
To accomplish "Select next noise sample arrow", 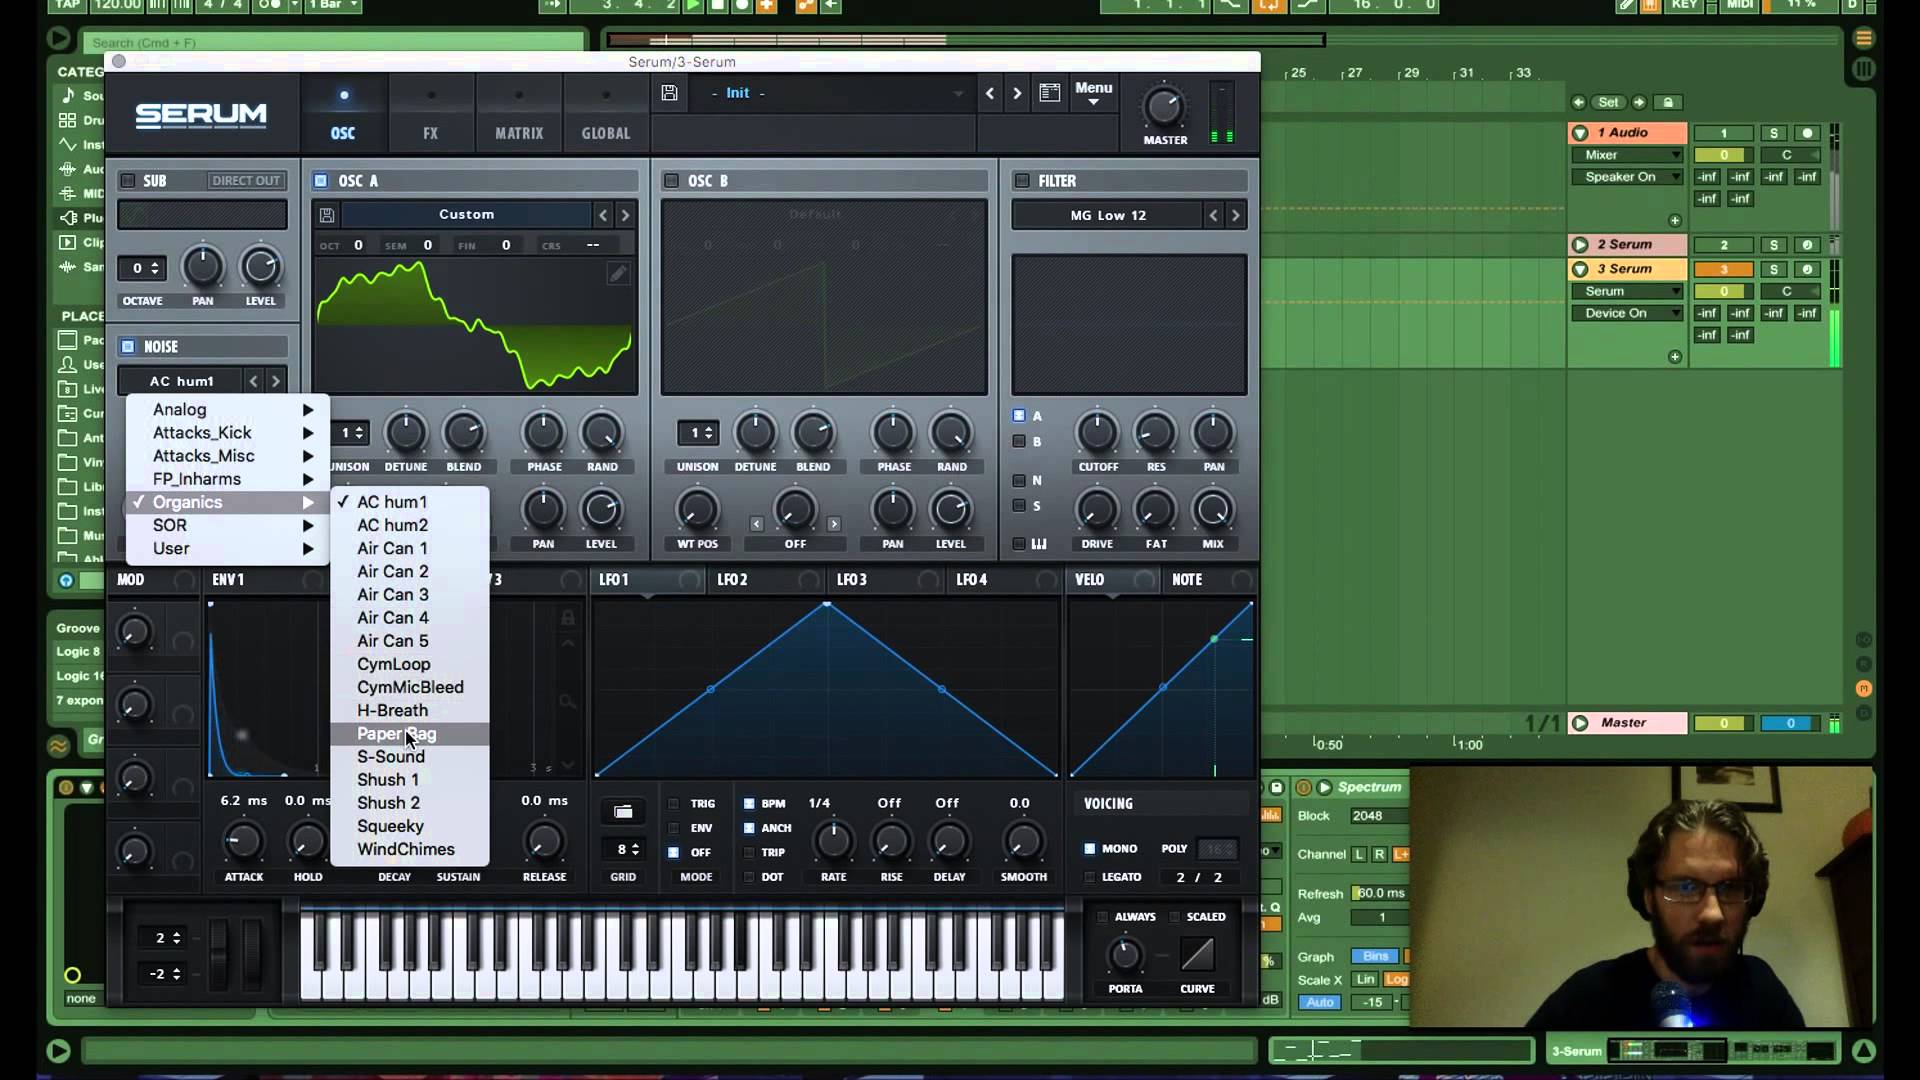I will coord(276,381).
